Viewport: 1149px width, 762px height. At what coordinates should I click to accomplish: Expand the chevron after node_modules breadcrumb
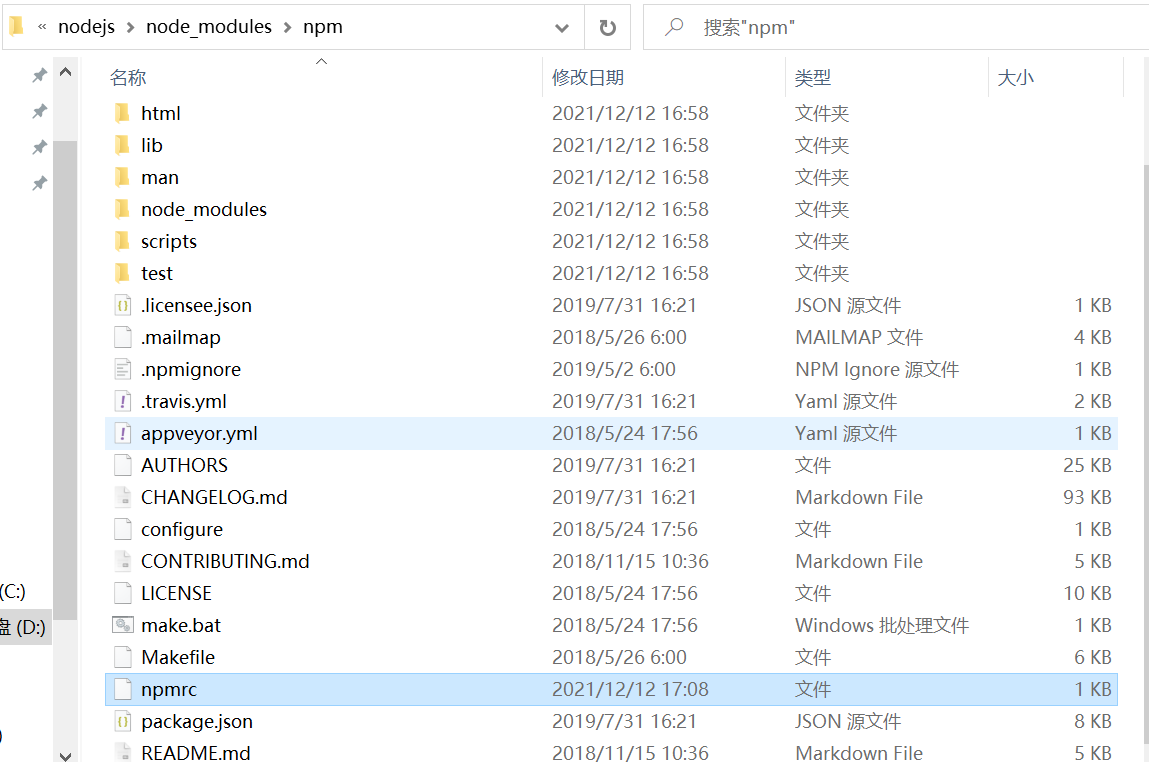click(x=287, y=28)
